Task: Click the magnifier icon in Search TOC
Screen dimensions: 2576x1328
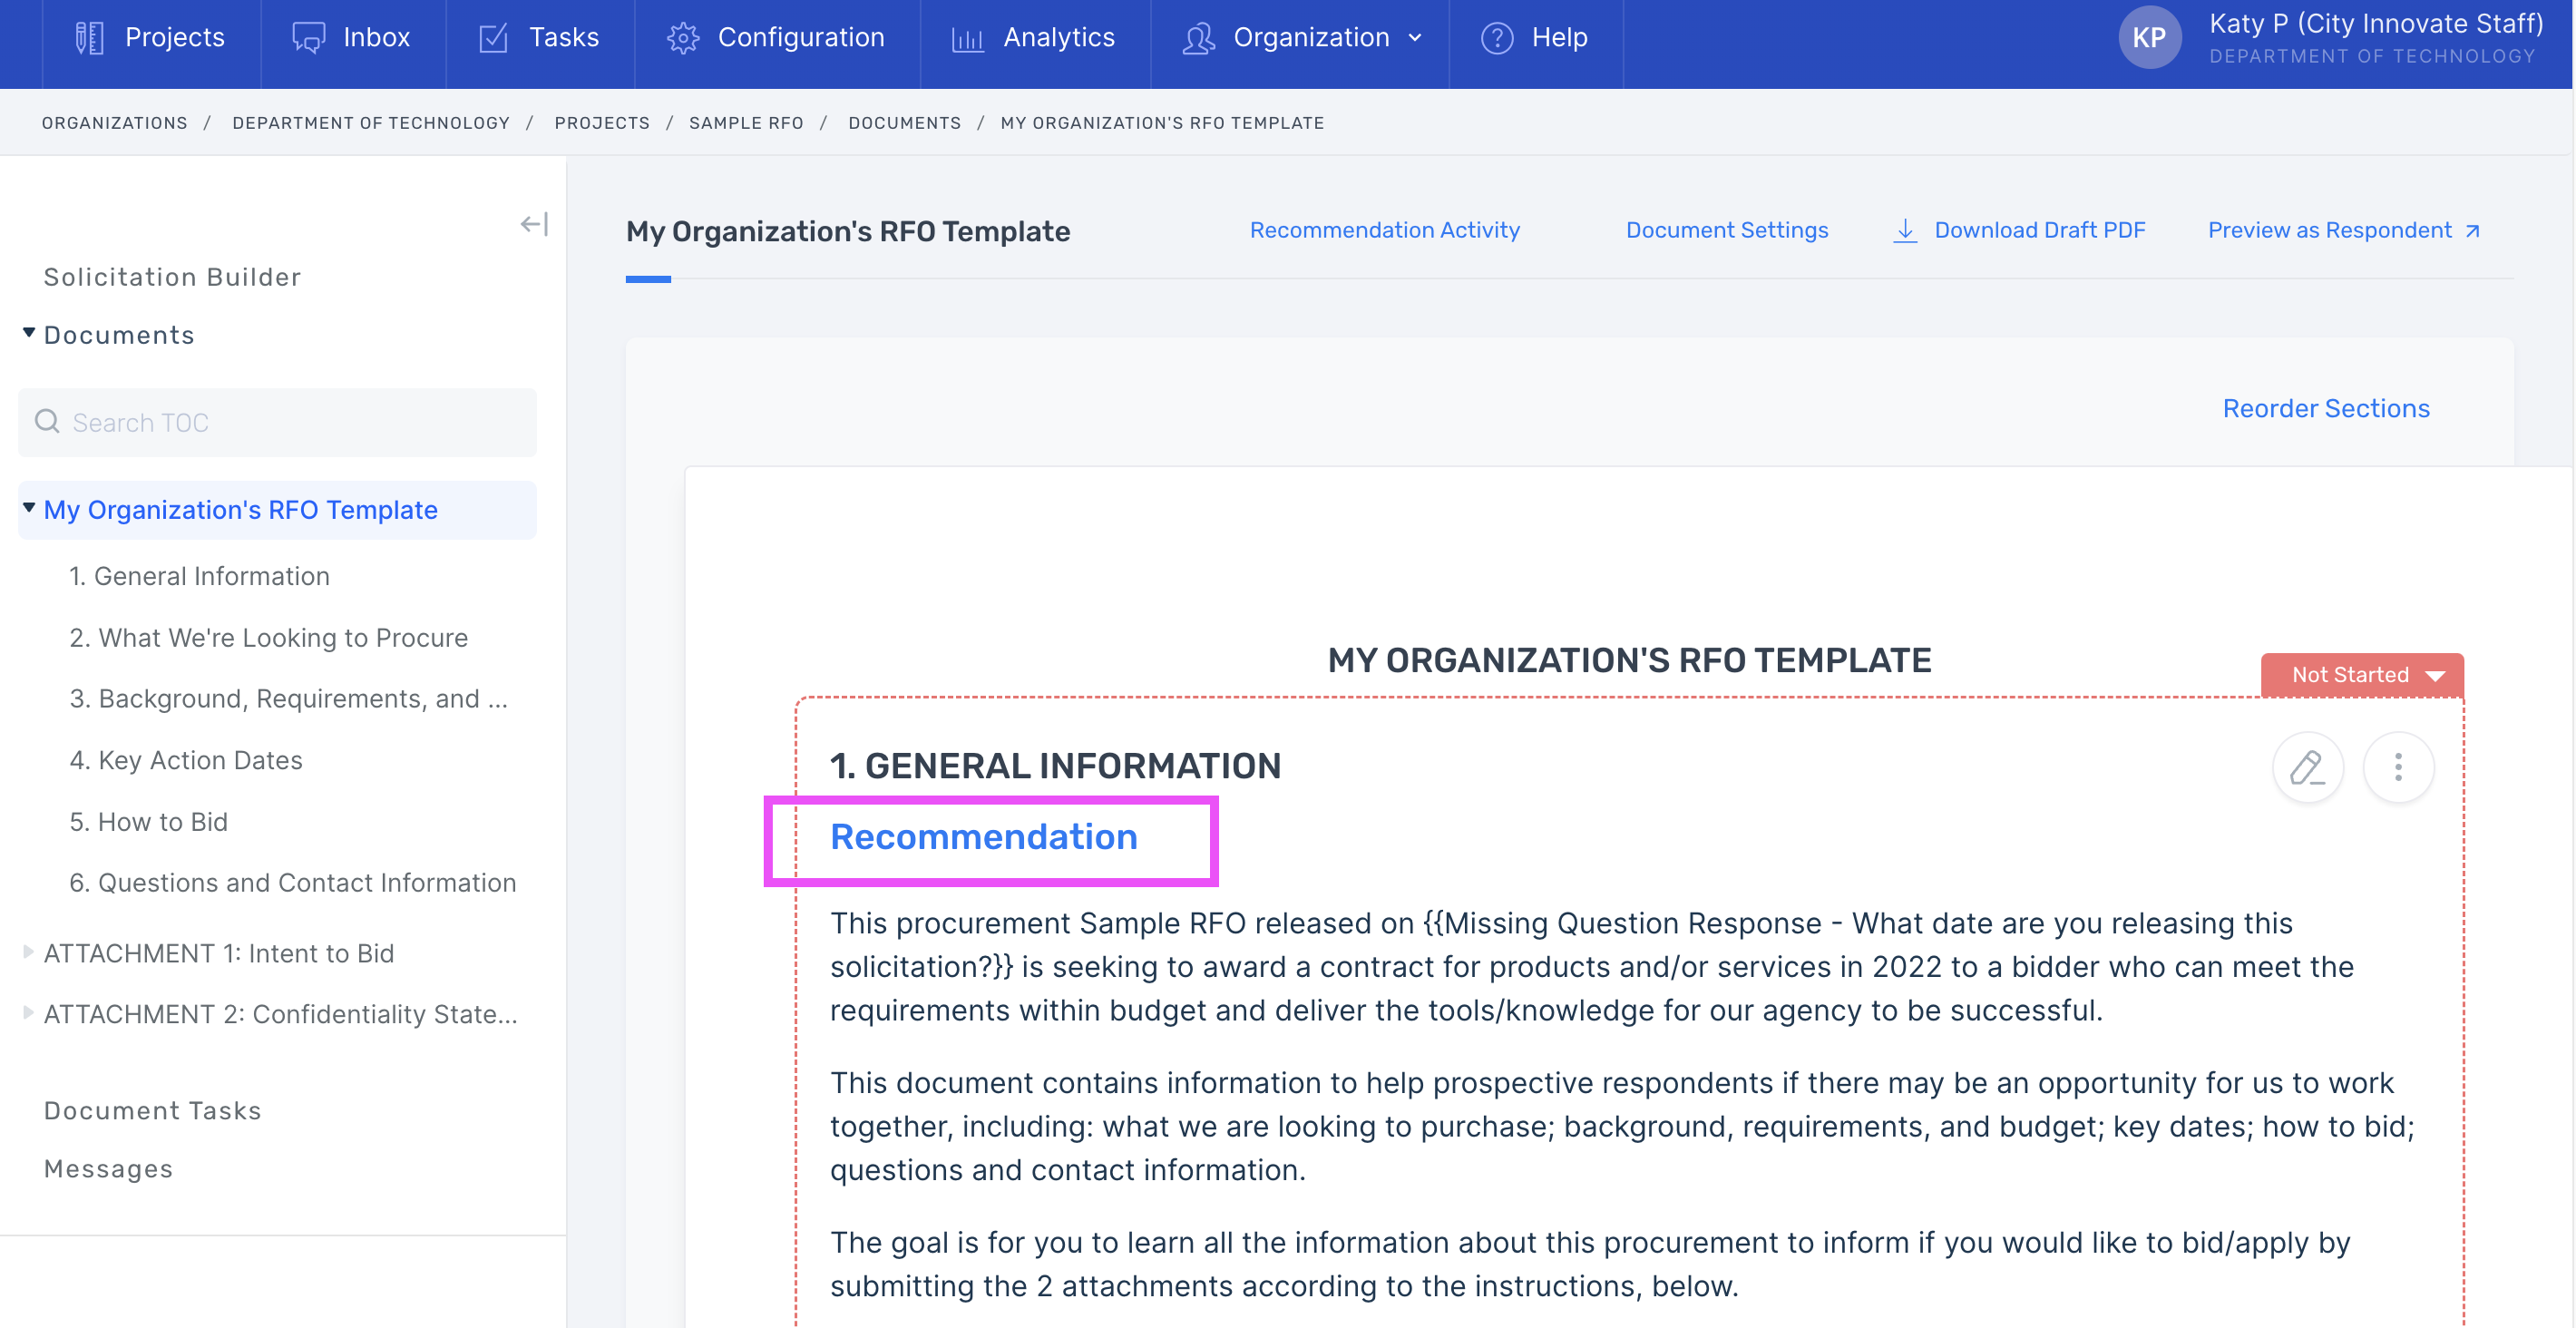Action: click(x=47, y=422)
